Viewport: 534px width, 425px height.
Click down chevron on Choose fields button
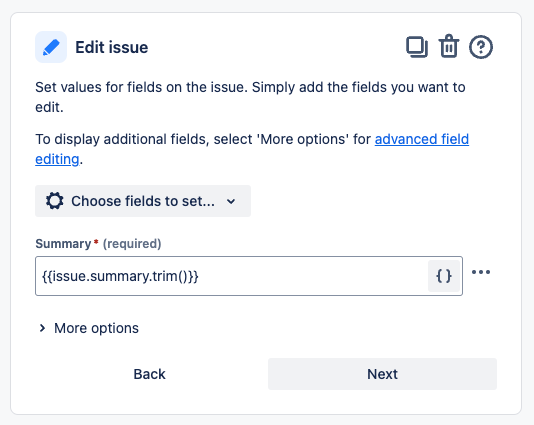(231, 201)
